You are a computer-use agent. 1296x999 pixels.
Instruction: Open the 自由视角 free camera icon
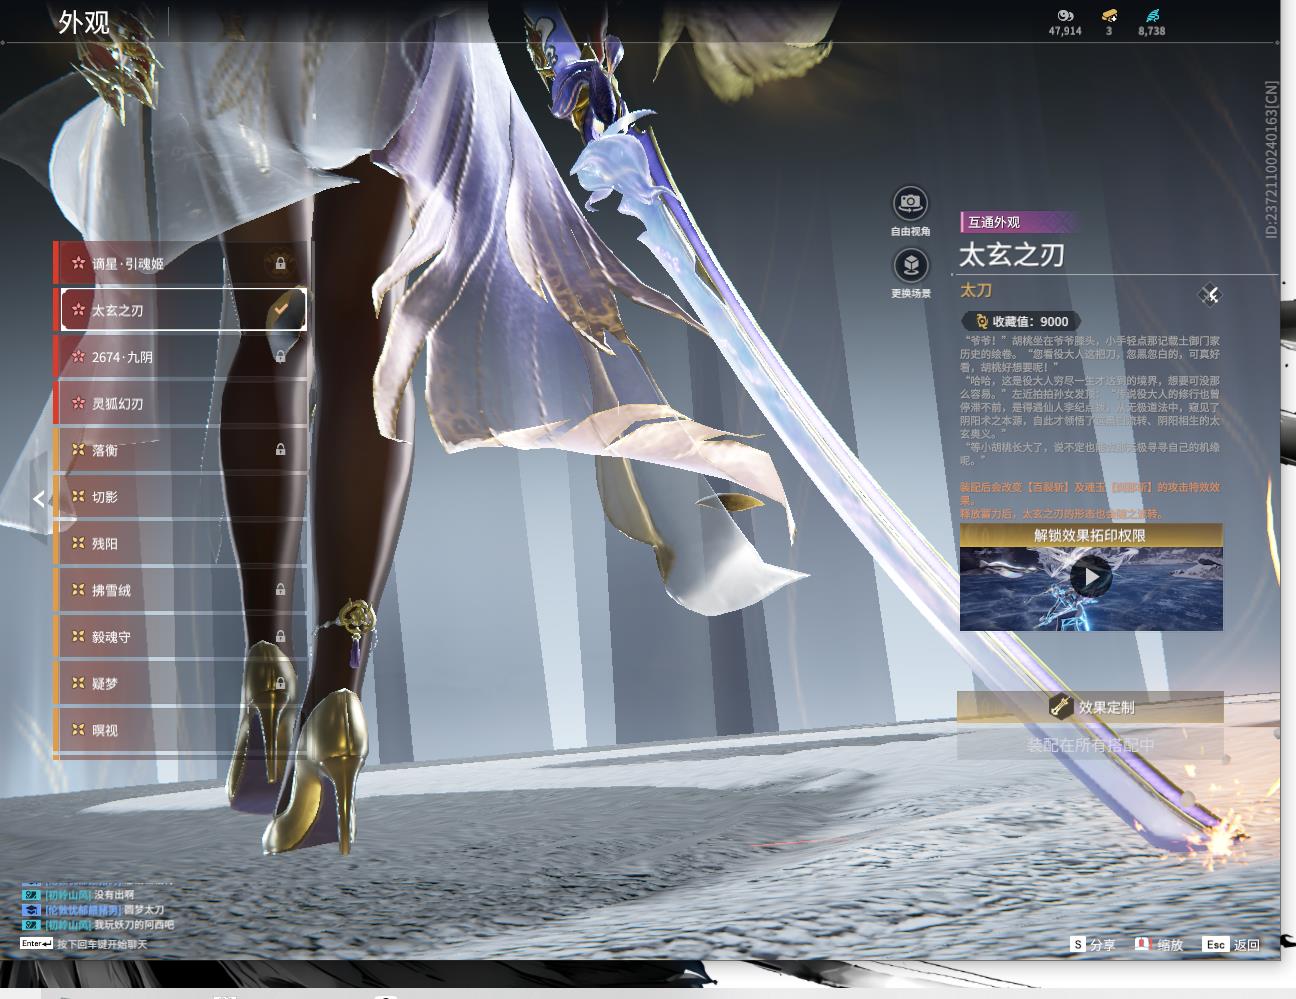pyautogui.click(x=910, y=203)
